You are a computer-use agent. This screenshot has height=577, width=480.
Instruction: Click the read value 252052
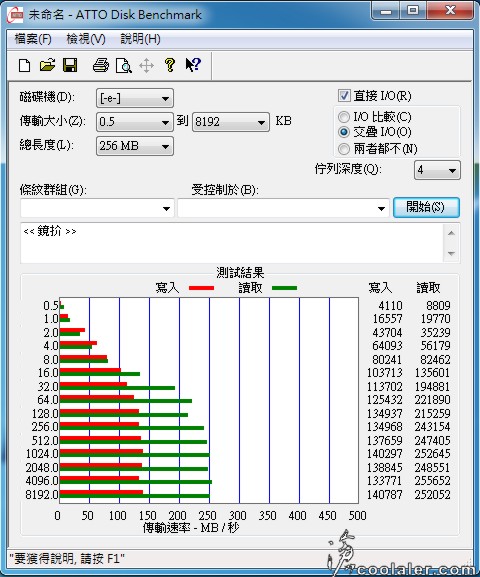433,495
